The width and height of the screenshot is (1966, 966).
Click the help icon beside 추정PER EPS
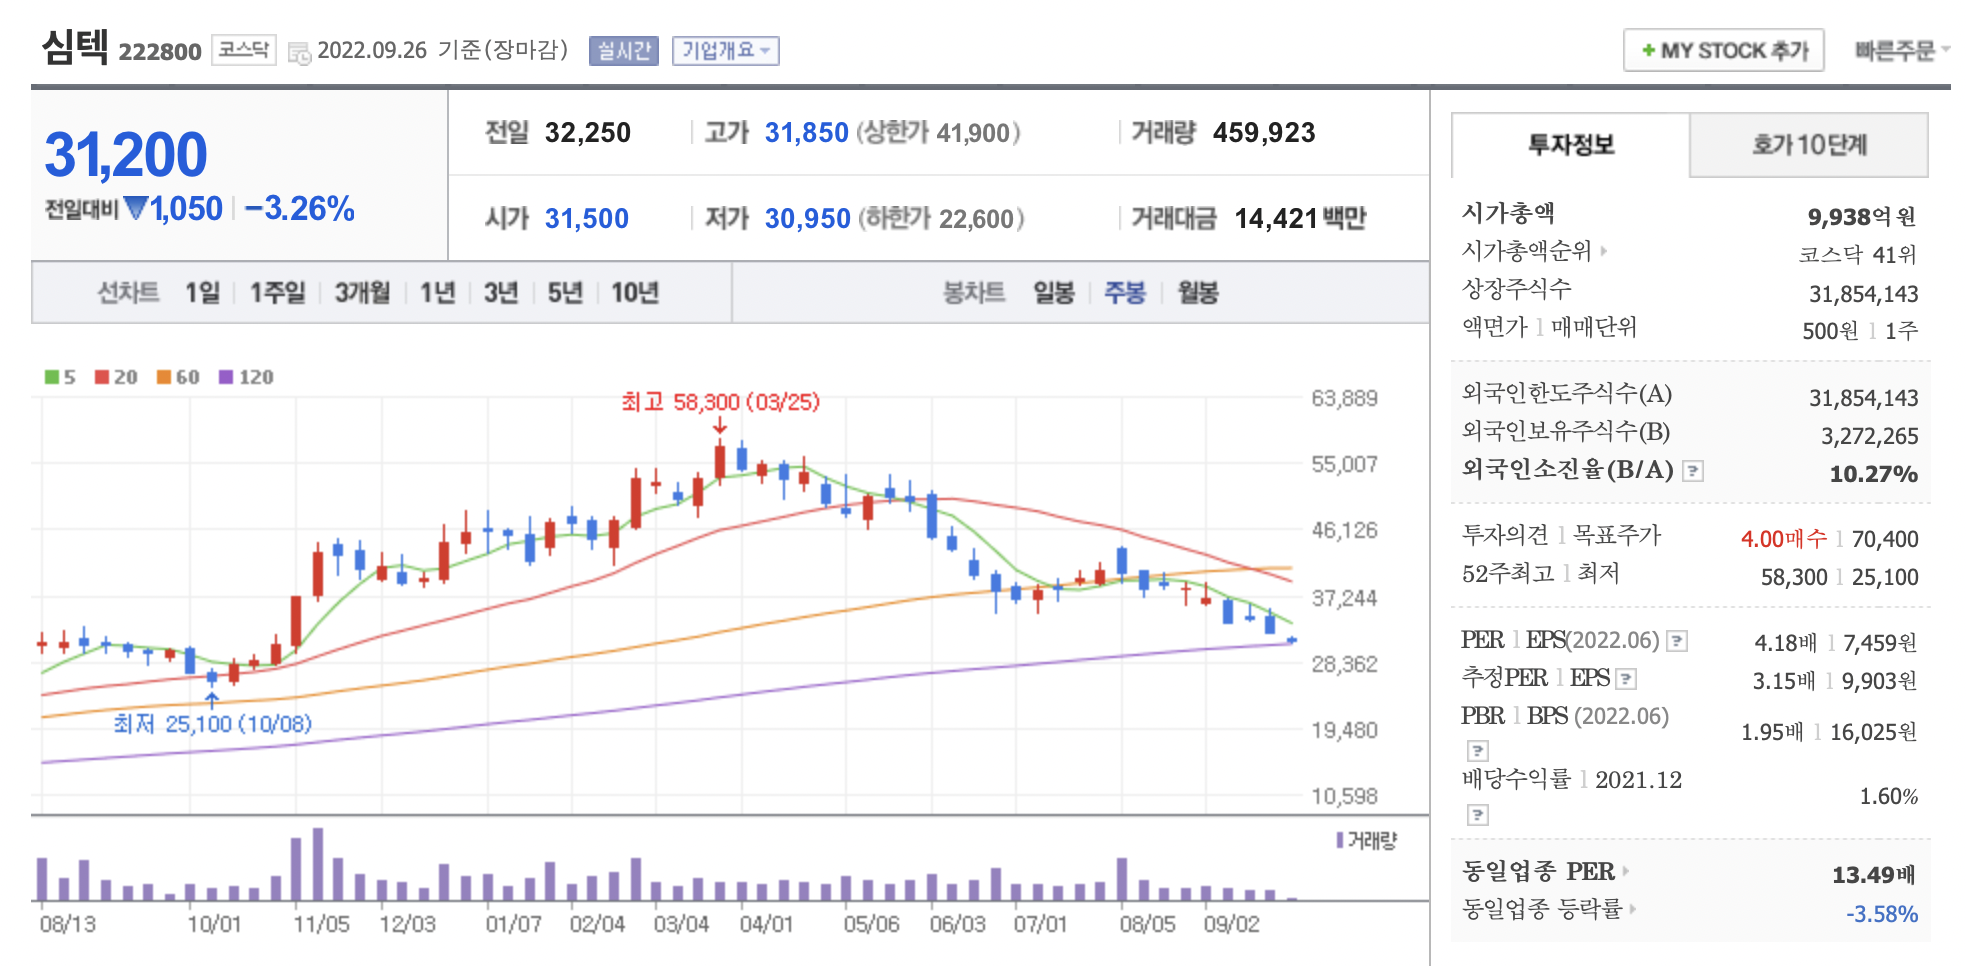pos(1627,679)
